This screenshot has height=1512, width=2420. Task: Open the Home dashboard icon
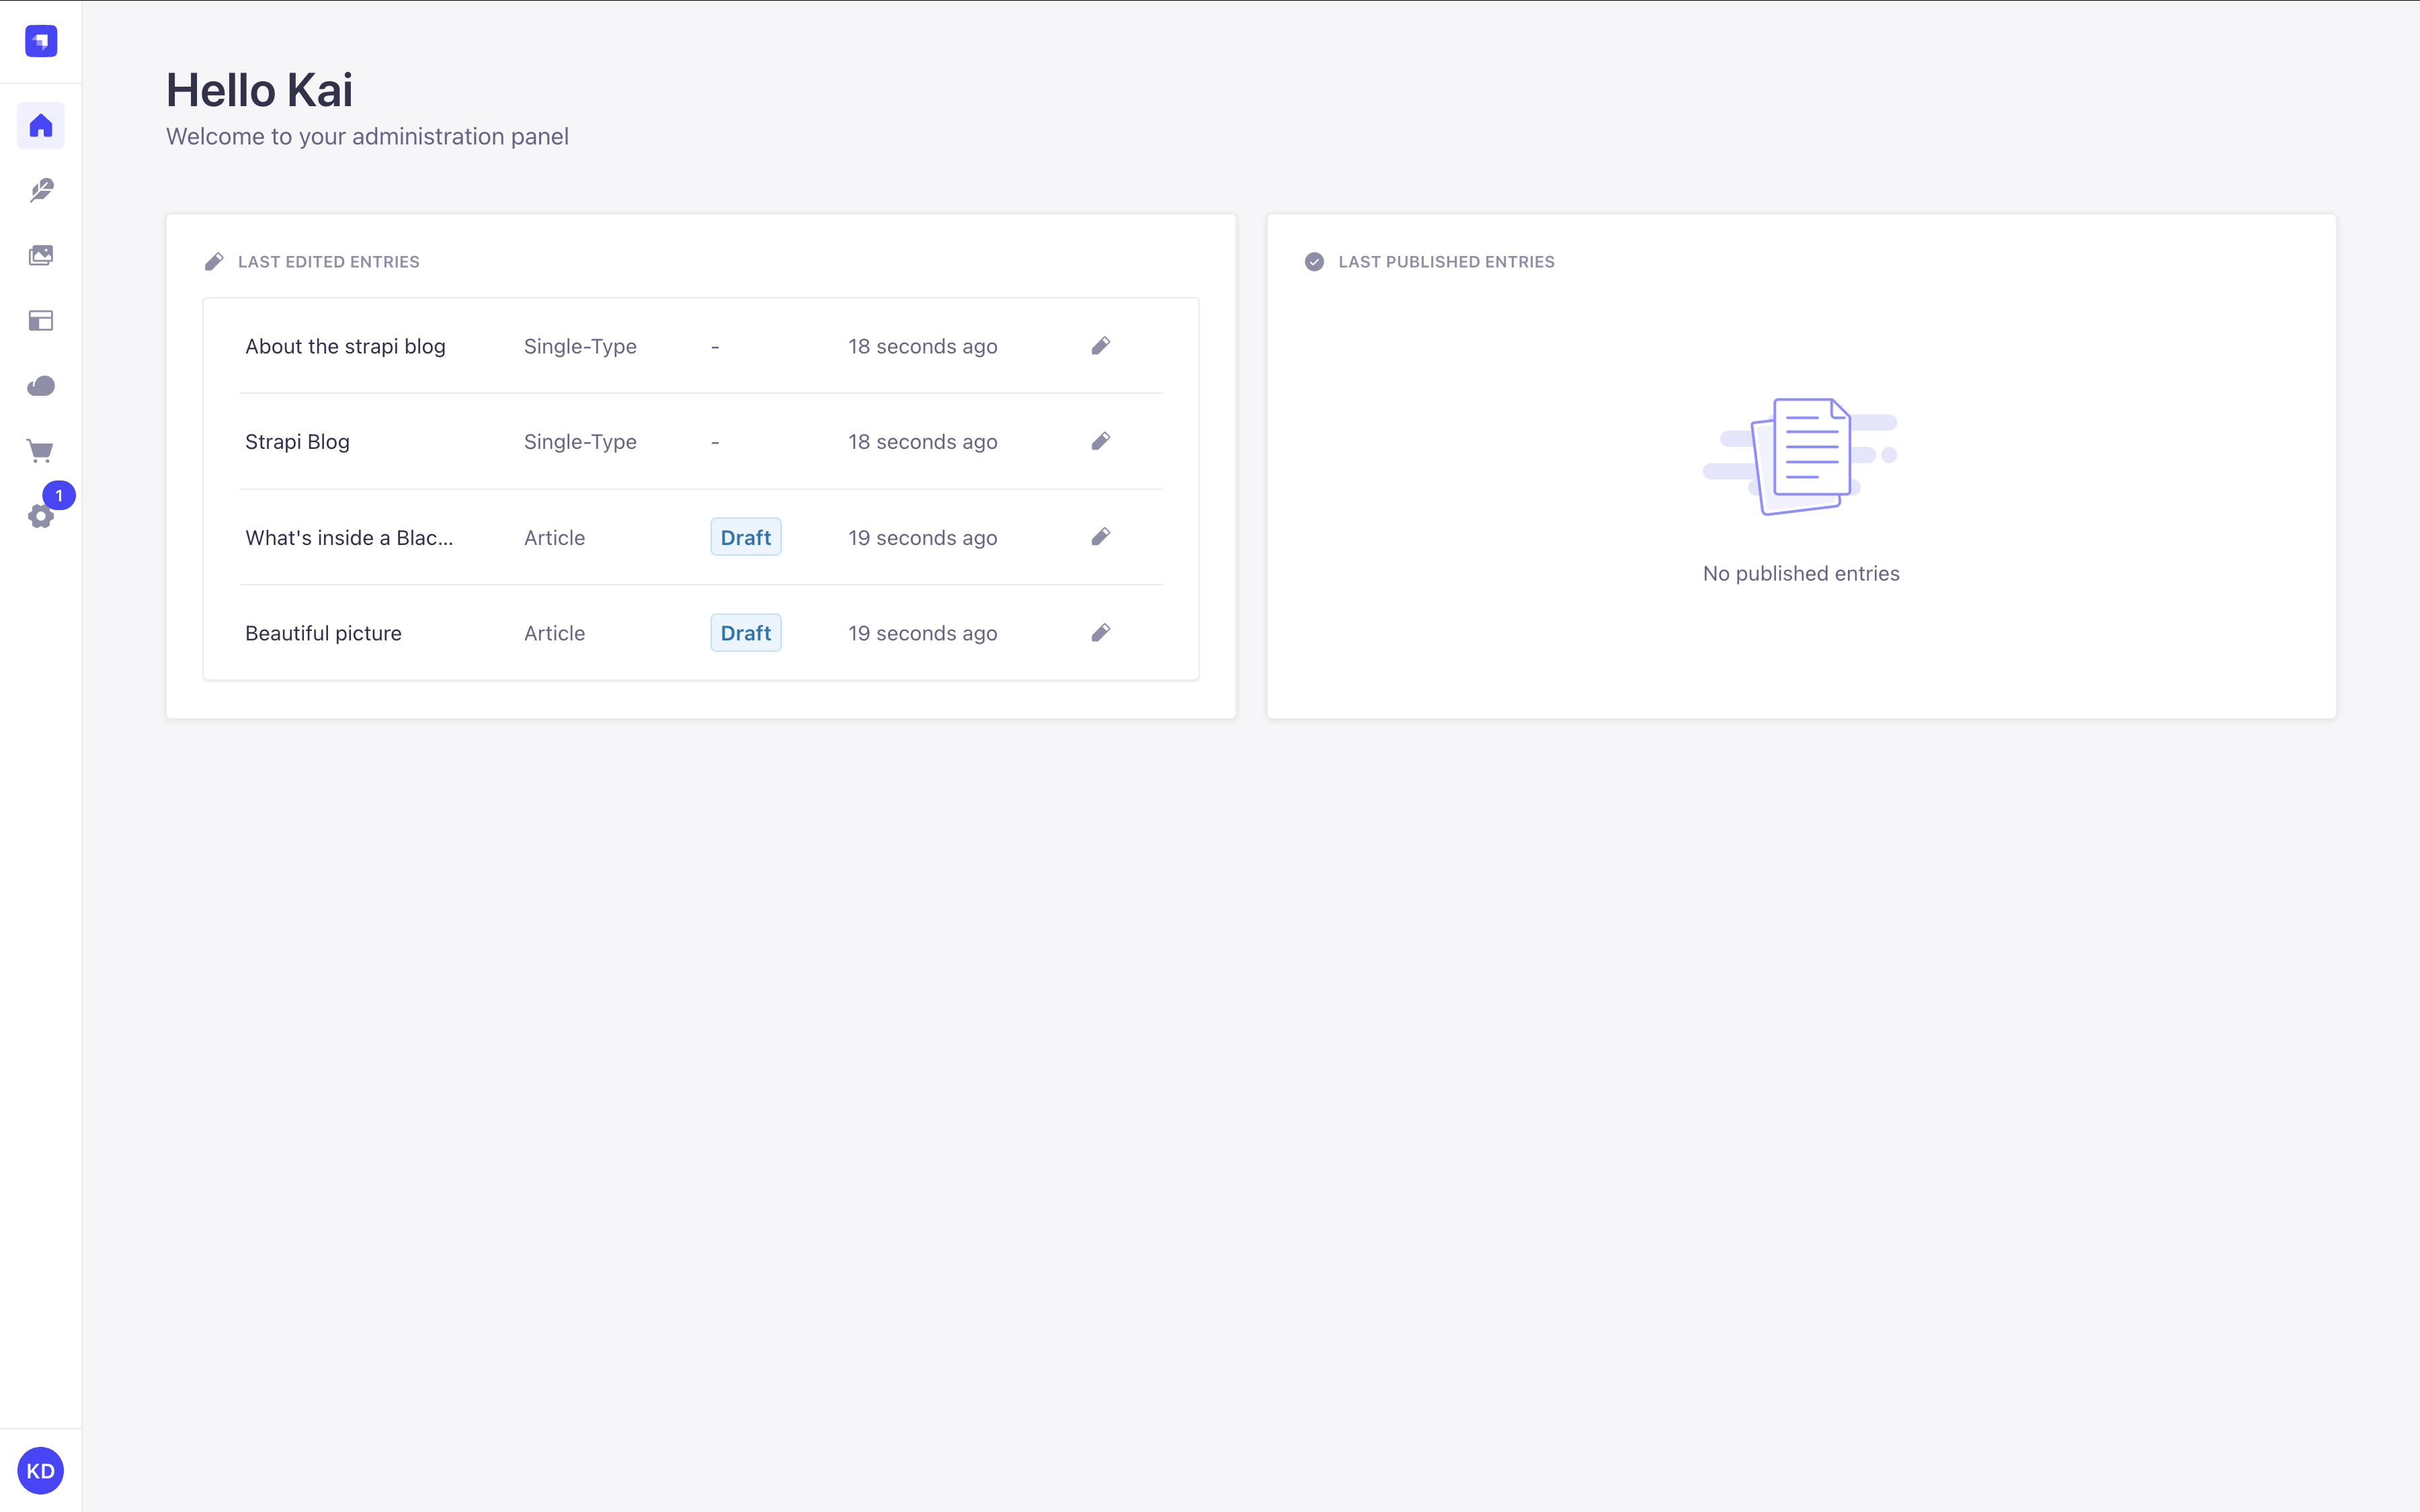pos(40,125)
